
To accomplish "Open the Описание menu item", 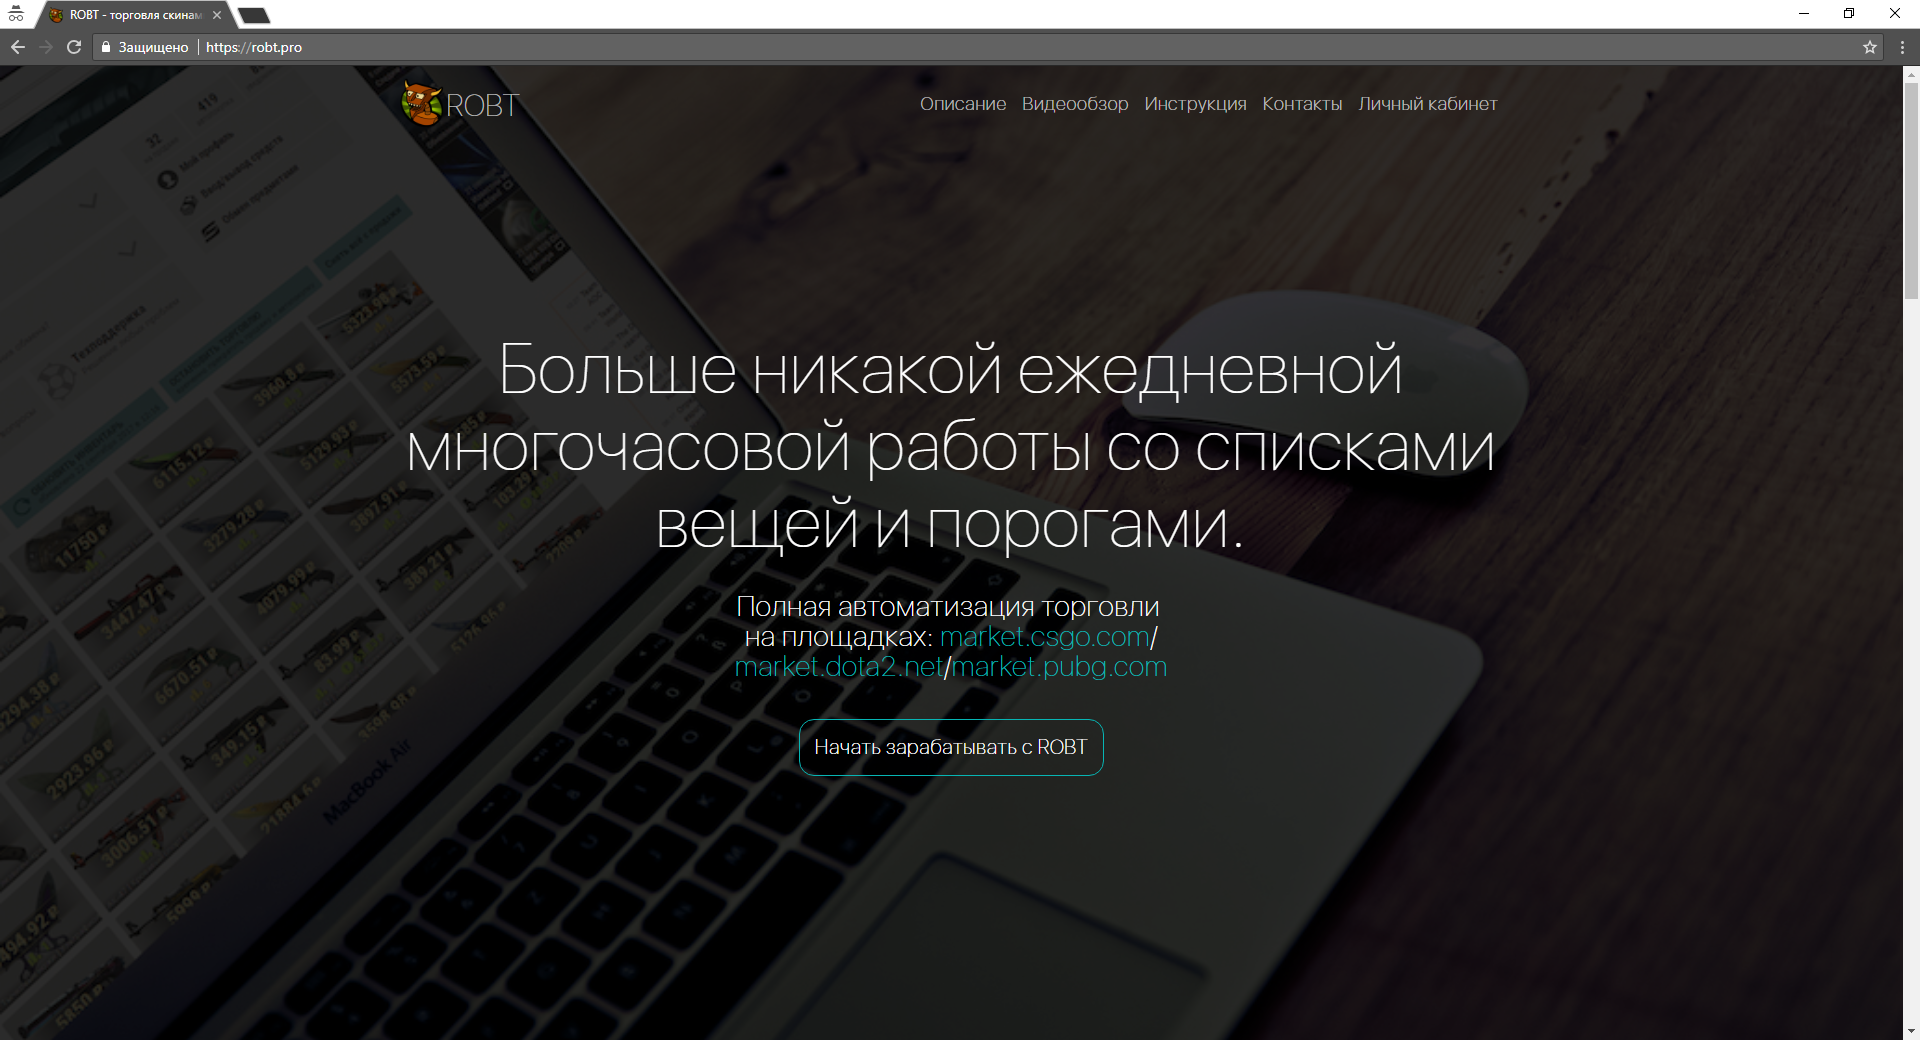I will click(x=962, y=104).
